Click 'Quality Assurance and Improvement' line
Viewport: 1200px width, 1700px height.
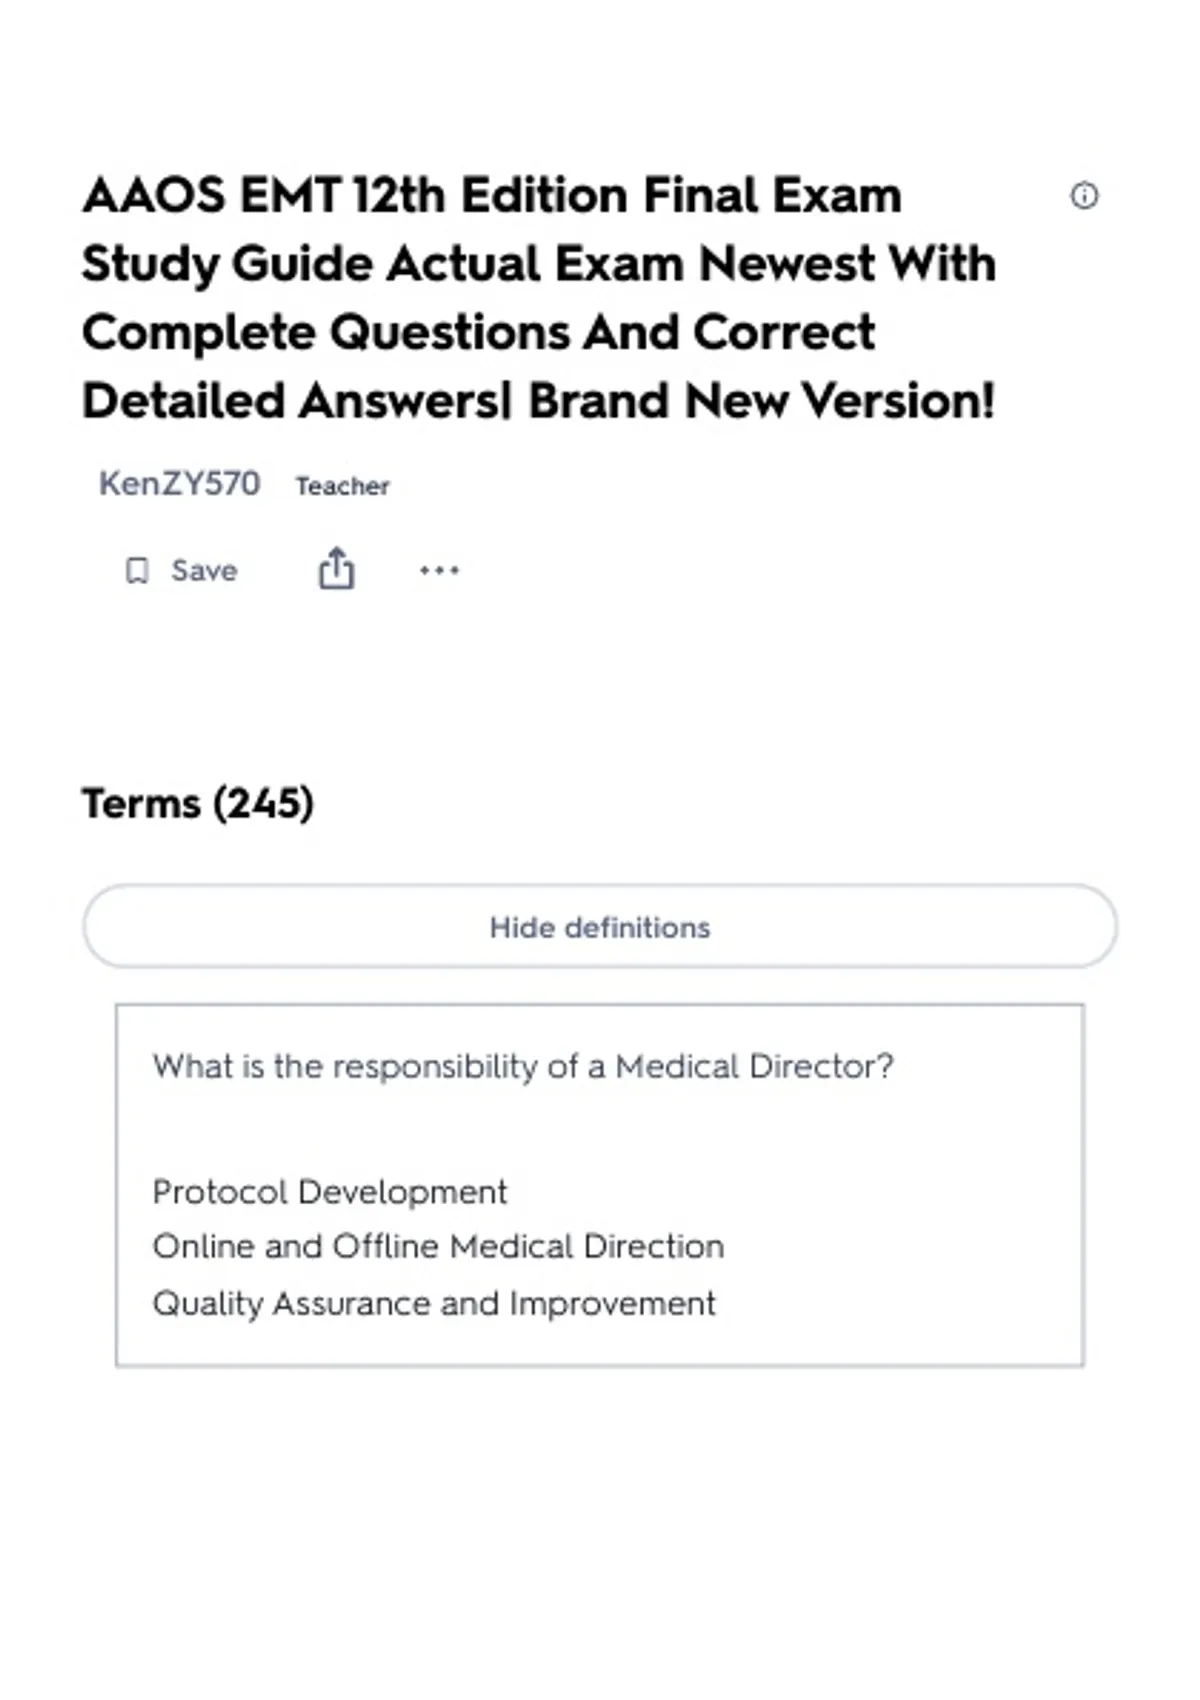434,1304
